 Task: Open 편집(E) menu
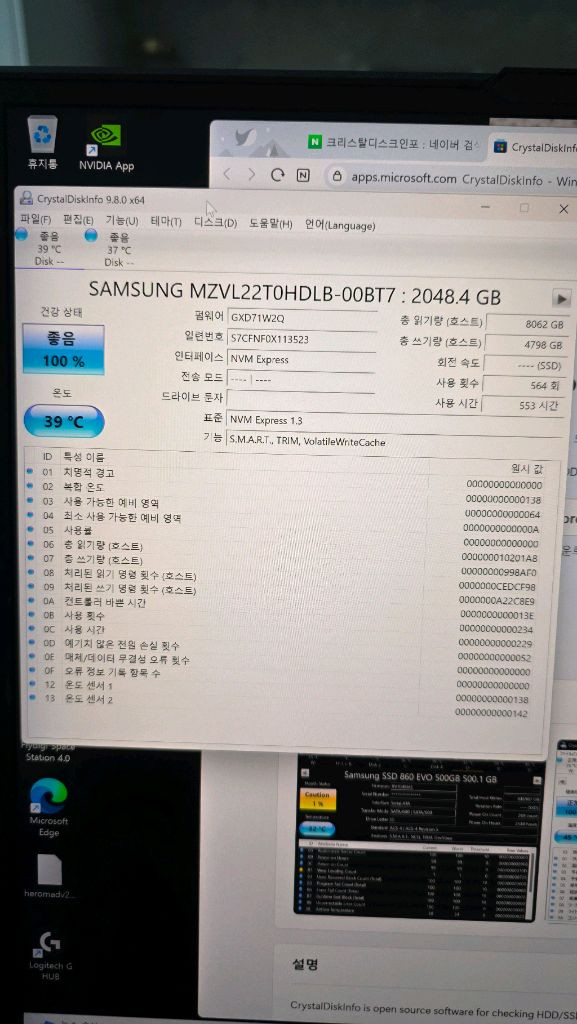(x=78, y=221)
